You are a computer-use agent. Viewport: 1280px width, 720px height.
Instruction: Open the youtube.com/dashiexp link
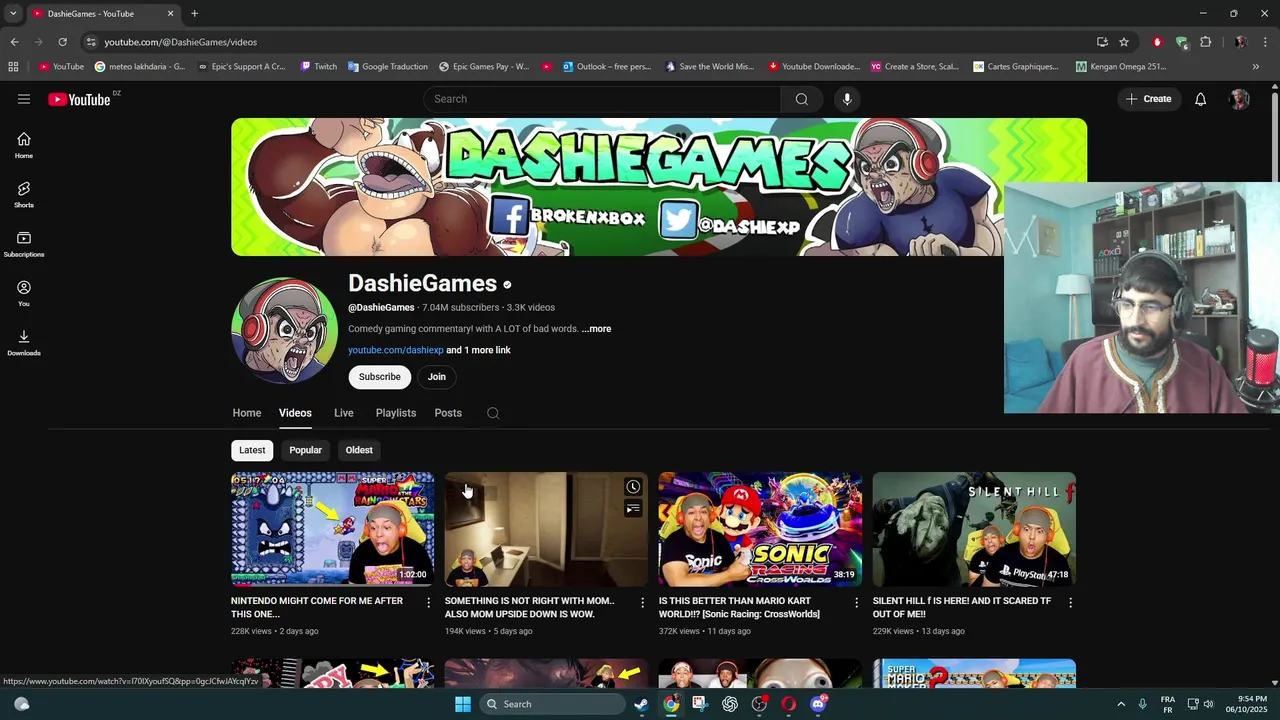[396, 350]
